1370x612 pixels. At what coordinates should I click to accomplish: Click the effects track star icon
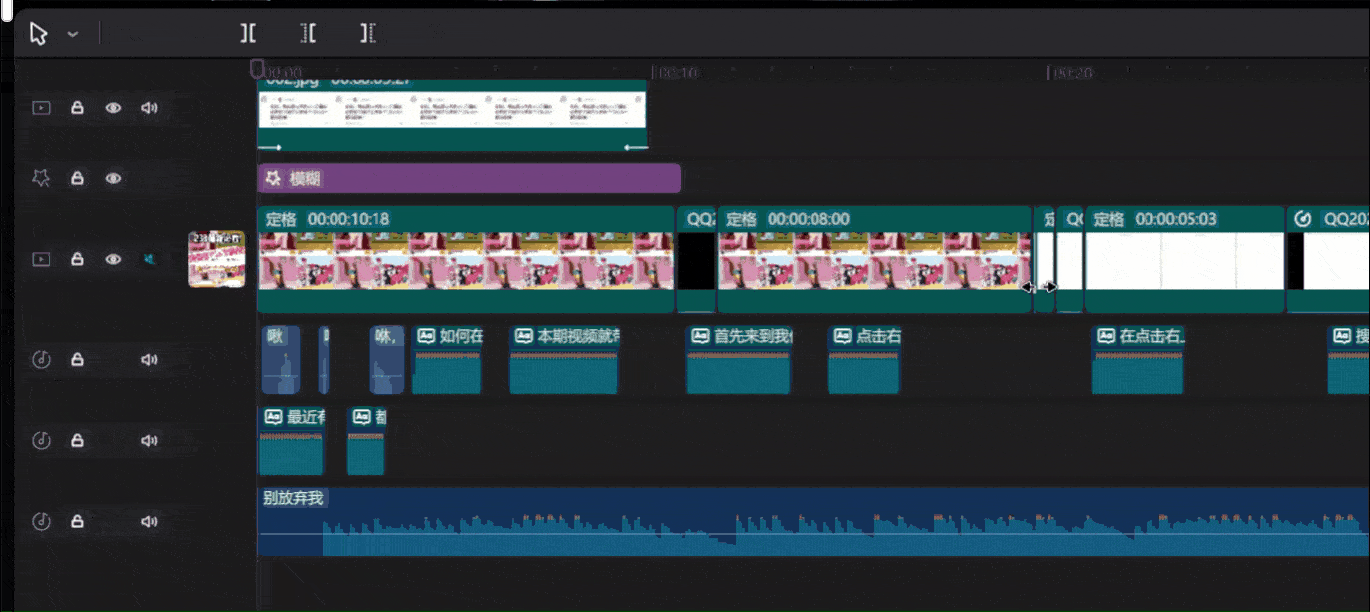41,178
